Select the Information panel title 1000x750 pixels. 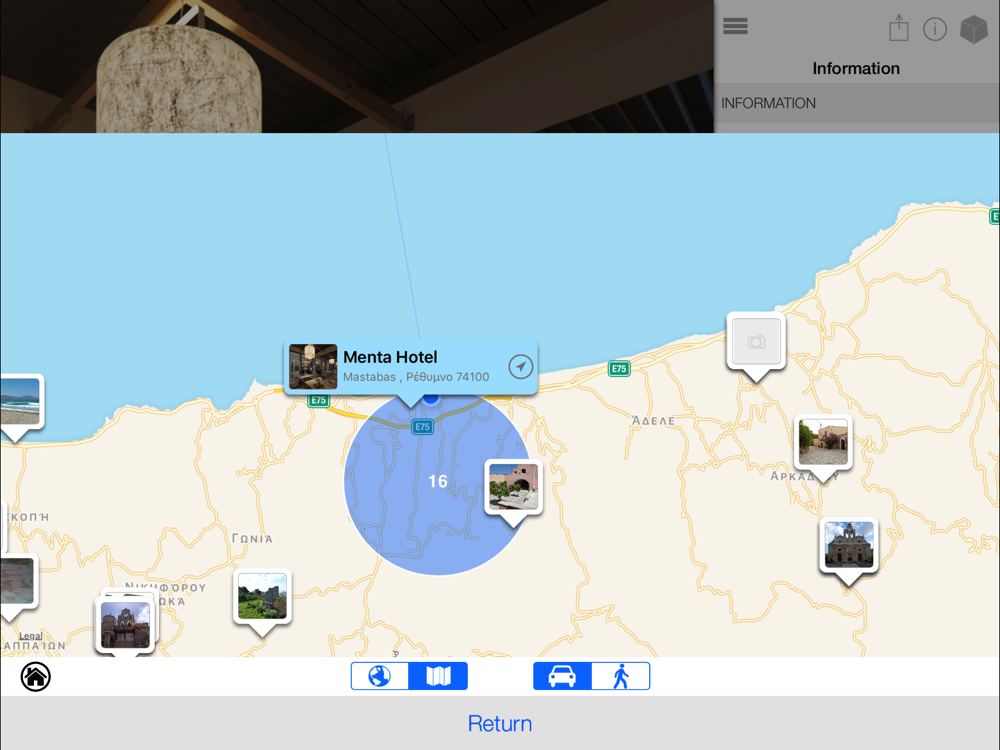tap(856, 68)
